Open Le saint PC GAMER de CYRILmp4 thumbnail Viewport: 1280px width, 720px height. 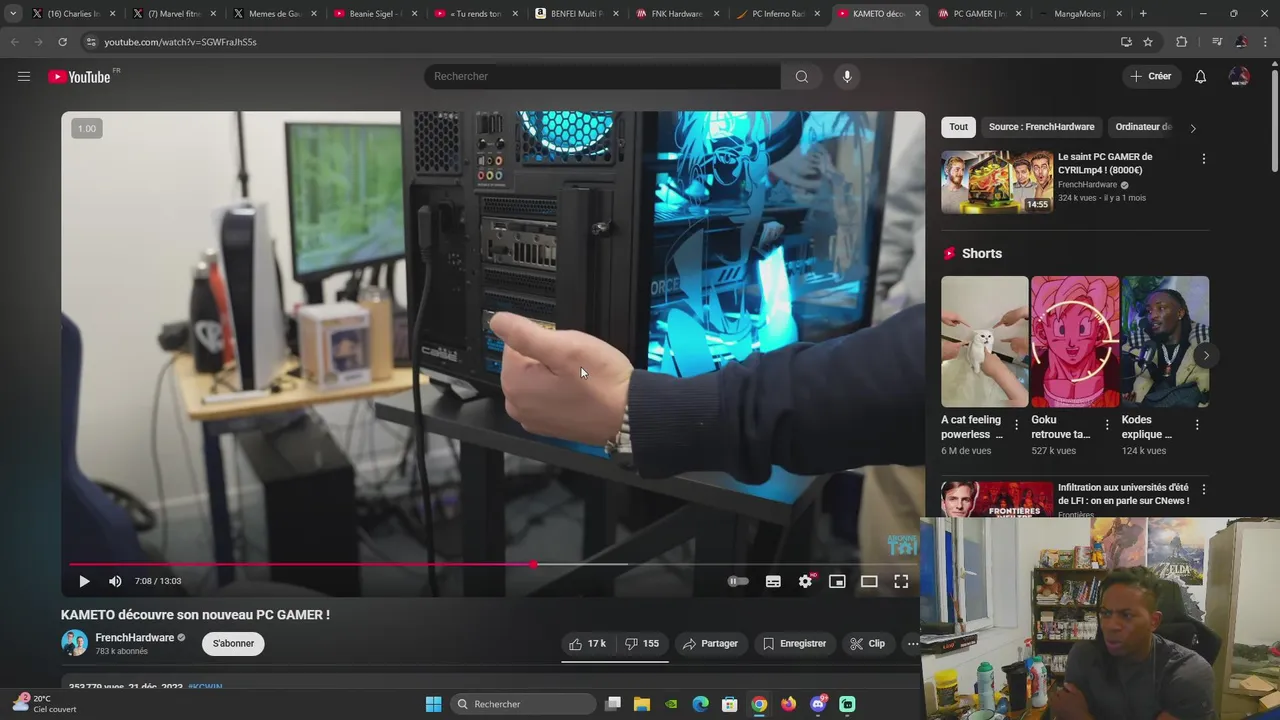(997, 182)
